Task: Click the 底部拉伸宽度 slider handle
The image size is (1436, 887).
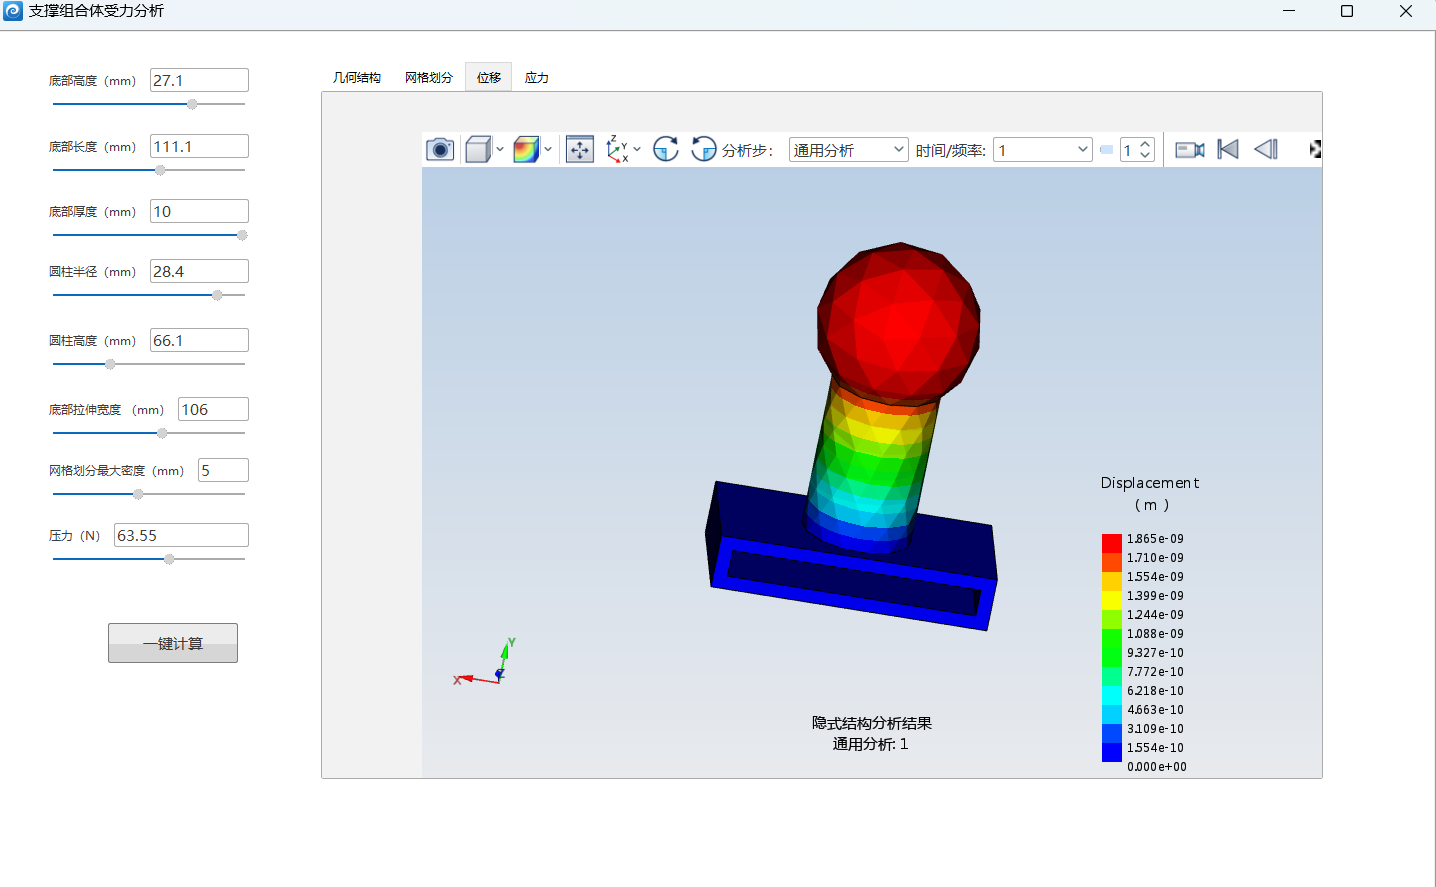Action: pos(162,433)
